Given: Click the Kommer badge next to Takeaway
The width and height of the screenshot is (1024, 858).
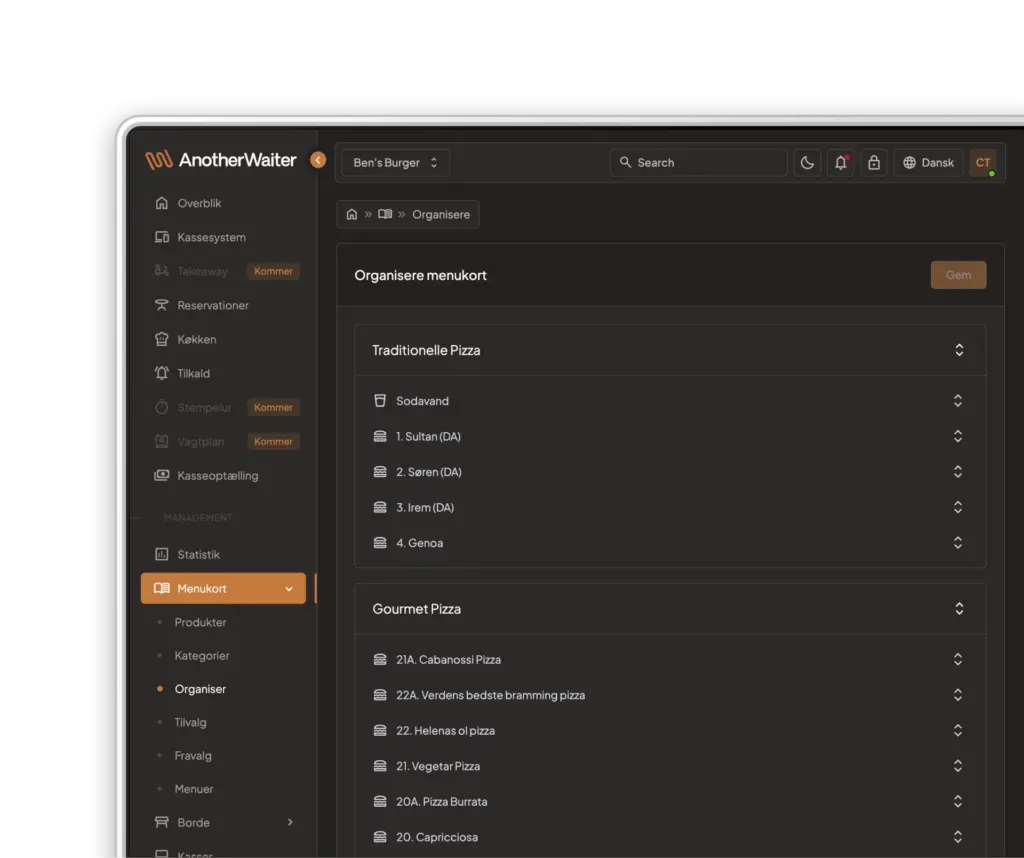Looking at the screenshot, I should (x=273, y=271).
